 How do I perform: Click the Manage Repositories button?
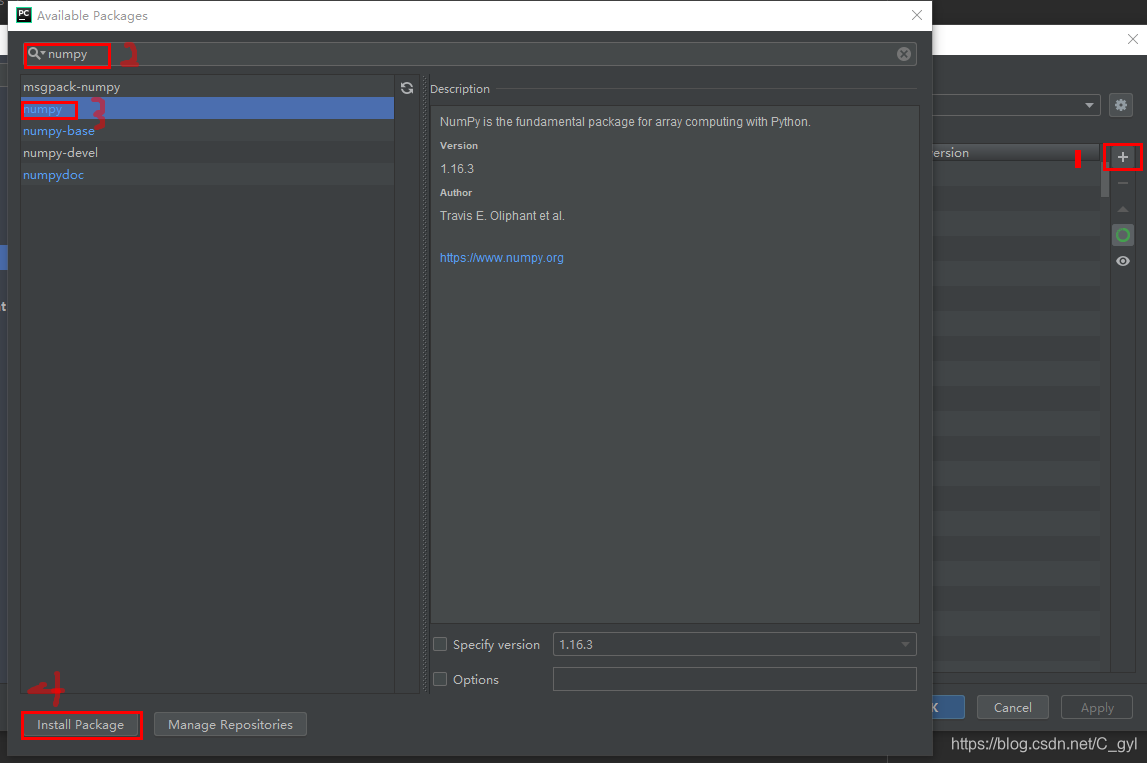coord(230,724)
